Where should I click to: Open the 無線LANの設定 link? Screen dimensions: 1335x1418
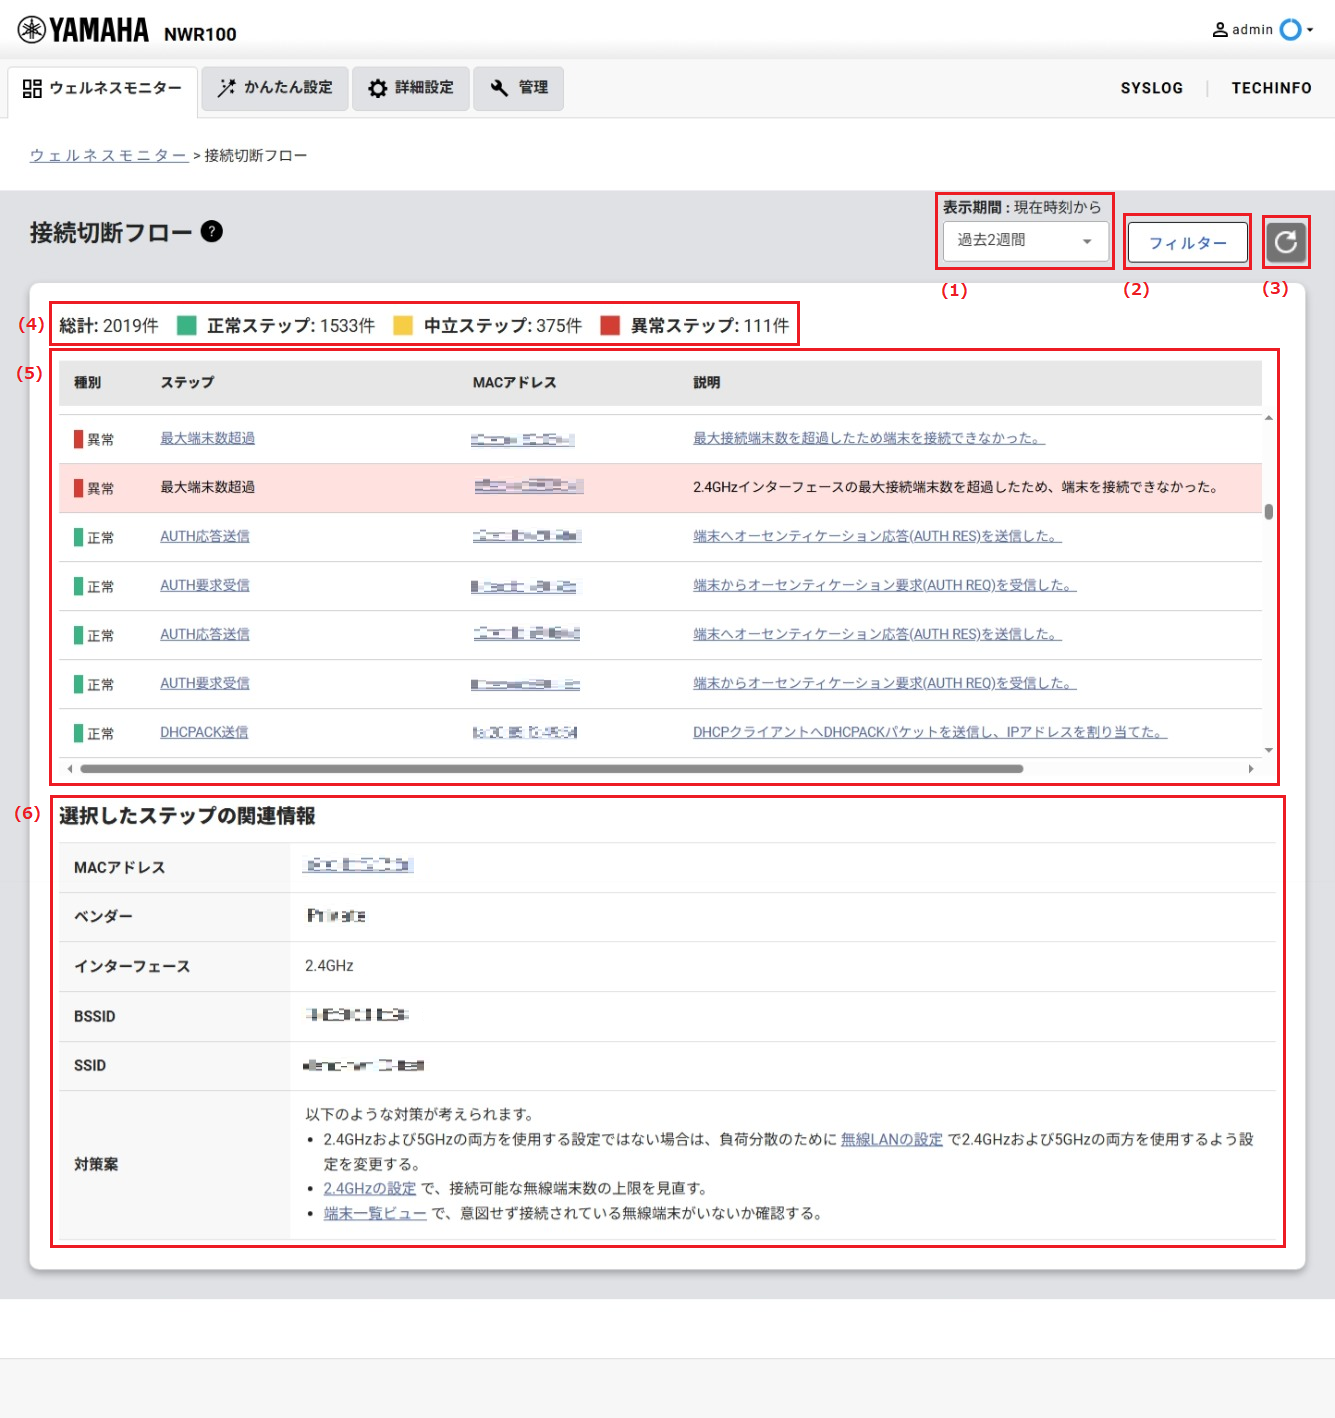pyautogui.click(x=891, y=1139)
